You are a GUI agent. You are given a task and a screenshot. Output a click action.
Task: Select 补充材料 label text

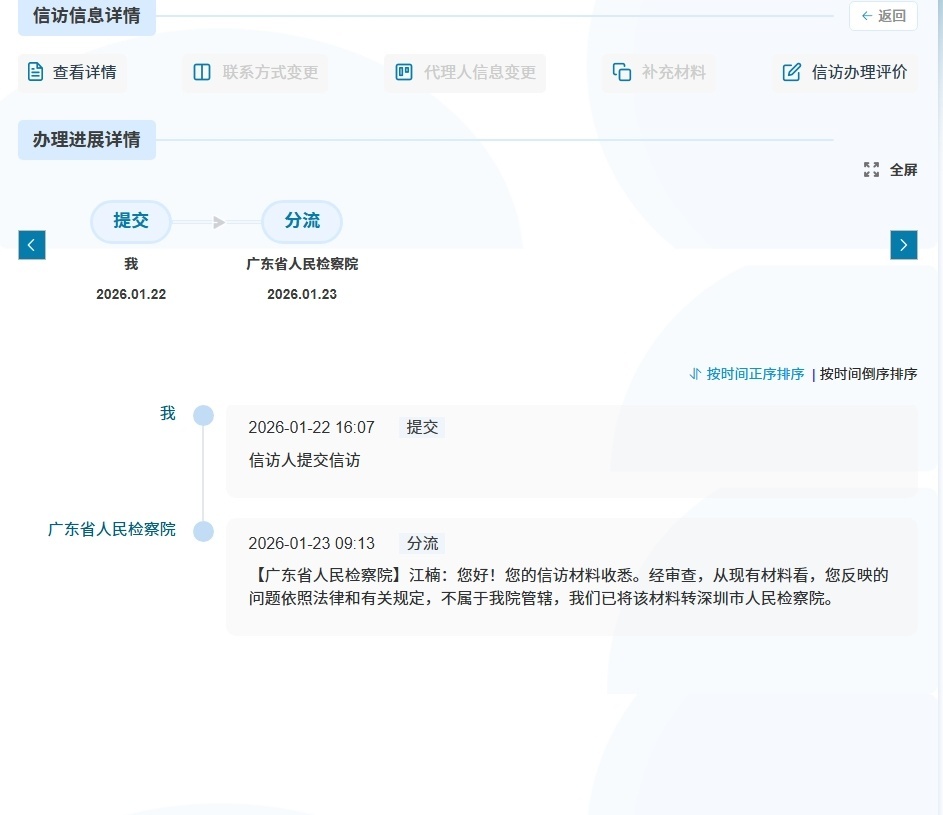click(x=674, y=72)
